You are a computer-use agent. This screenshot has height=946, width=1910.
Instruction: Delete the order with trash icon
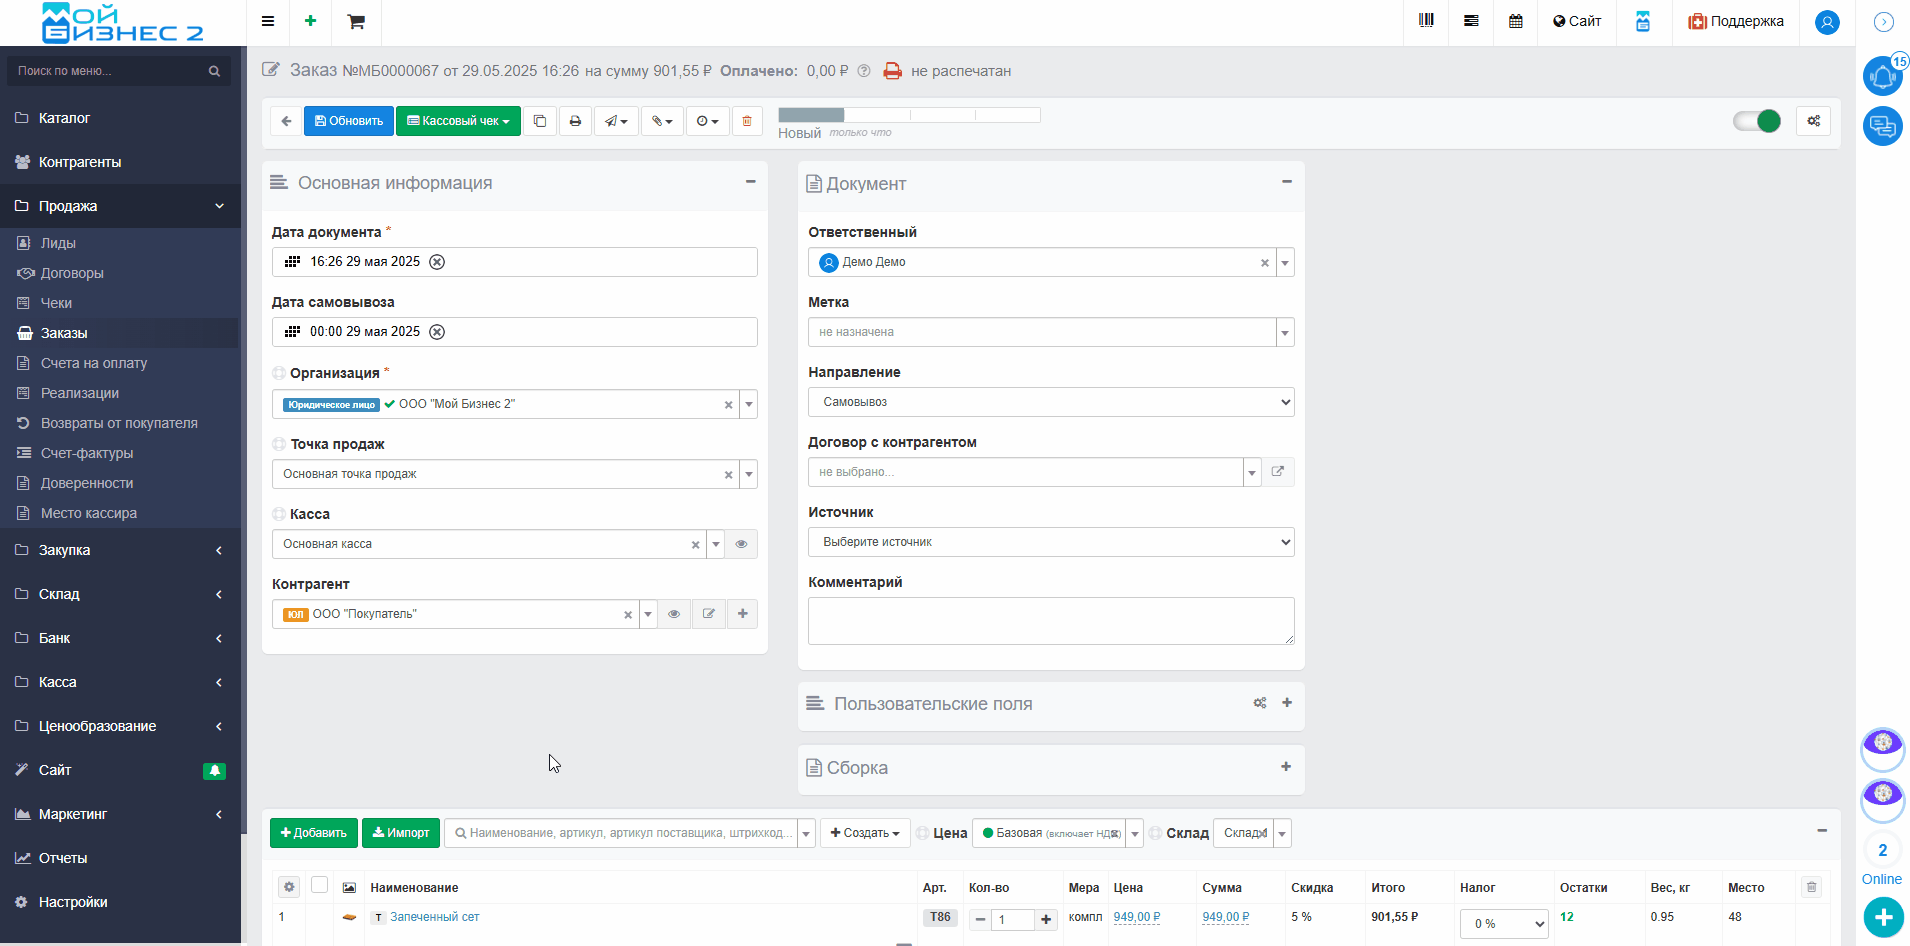[747, 121]
